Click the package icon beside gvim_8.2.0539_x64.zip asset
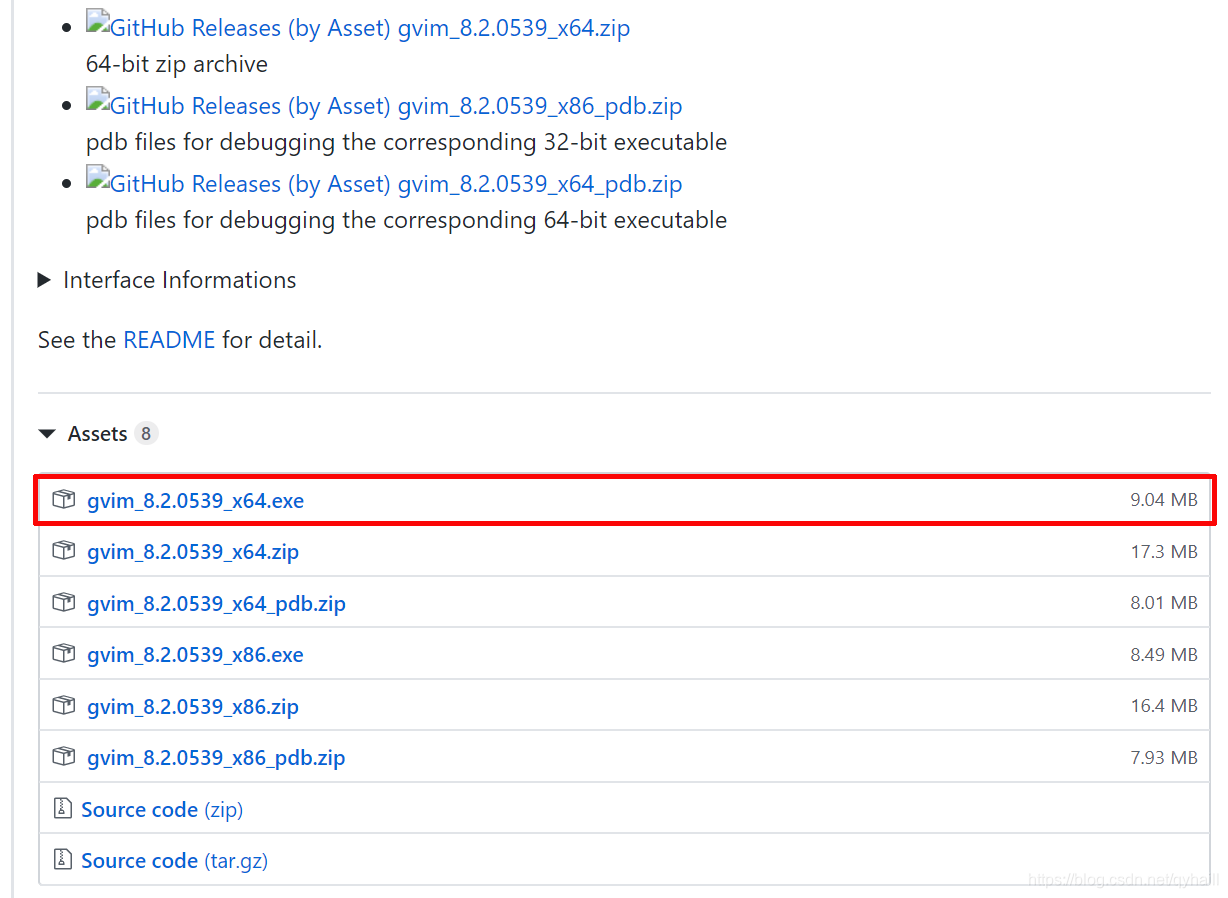 coord(64,551)
